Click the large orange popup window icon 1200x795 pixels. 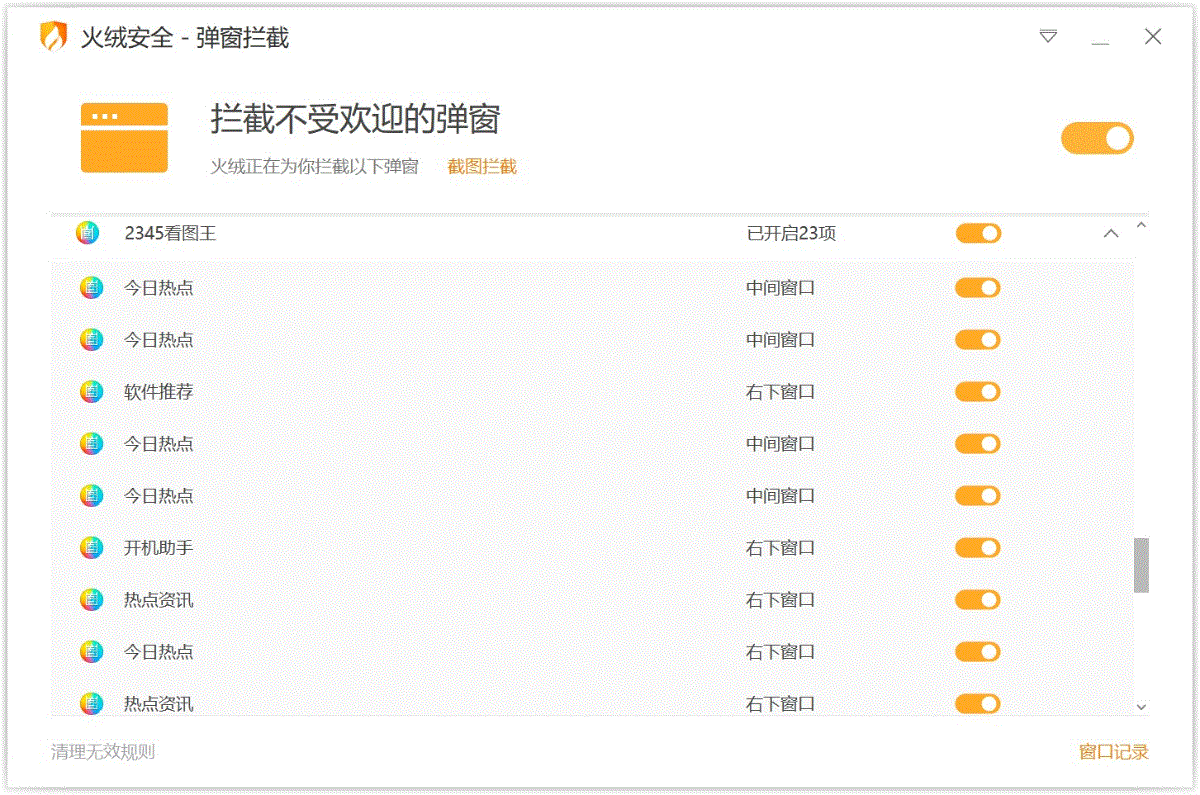tap(124, 138)
